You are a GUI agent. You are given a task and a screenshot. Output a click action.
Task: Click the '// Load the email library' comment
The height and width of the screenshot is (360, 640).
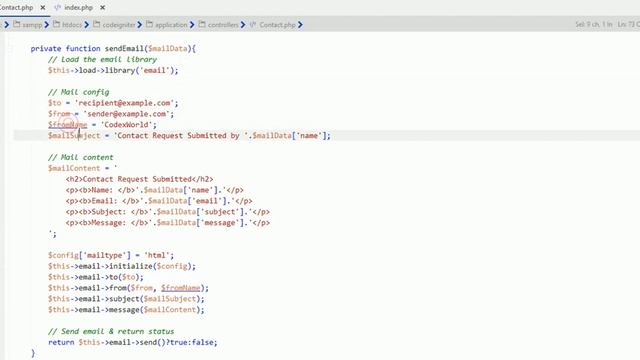coord(102,60)
